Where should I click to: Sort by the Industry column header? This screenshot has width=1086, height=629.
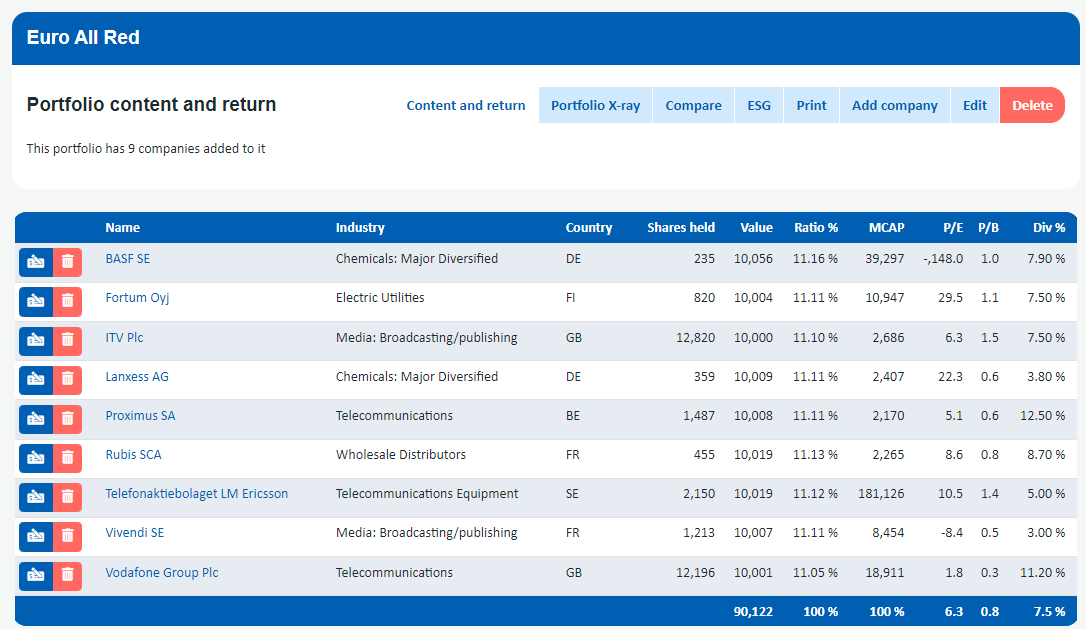pyautogui.click(x=360, y=228)
